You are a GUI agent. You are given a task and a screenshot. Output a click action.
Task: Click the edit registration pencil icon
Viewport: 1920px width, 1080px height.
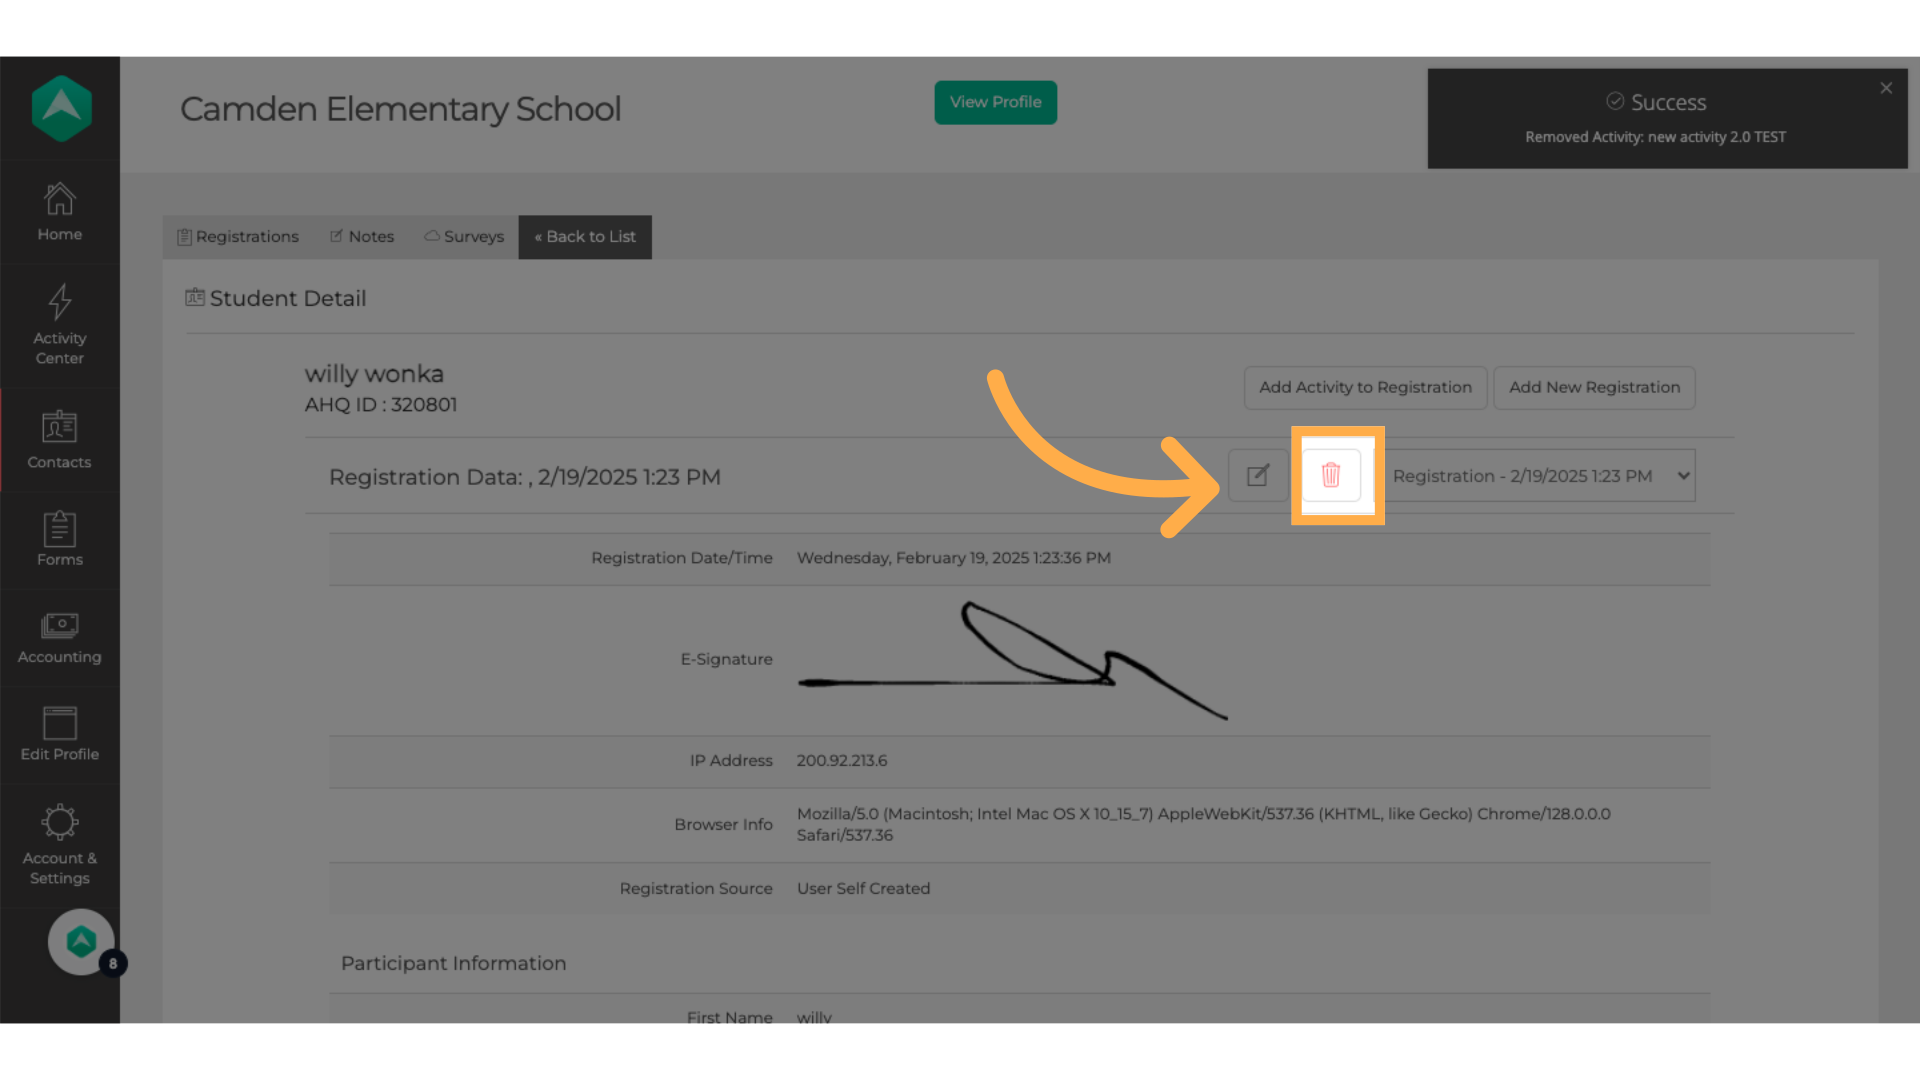click(x=1258, y=475)
